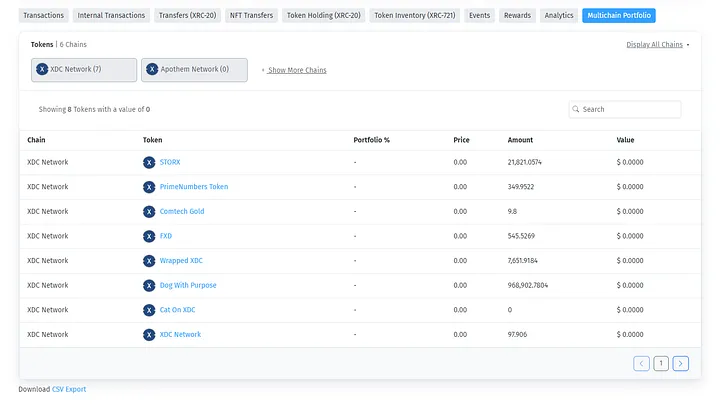The width and height of the screenshot is (720, 406).
Task: Click the Wrapped XDC token icon
Action: click(149, 261)
